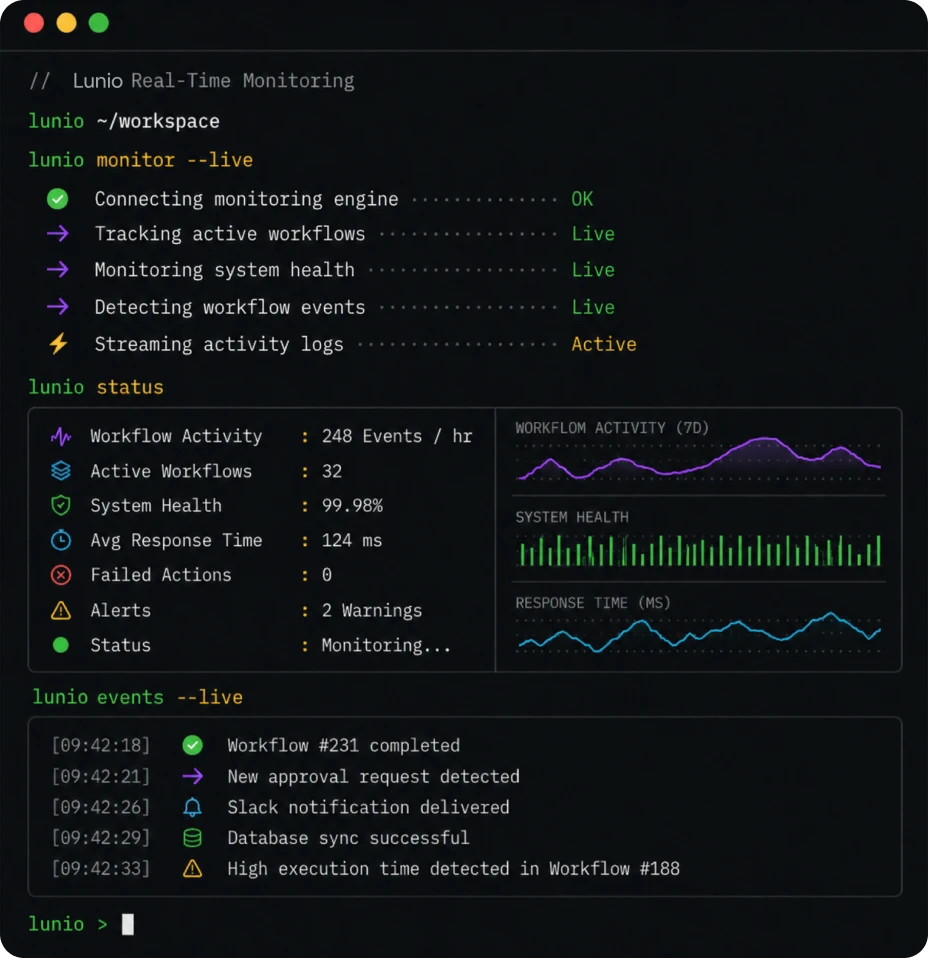Screen dimensions: 928x958
Task: Click the purple Workflow Activity (7D) line chart
Action: pyautogui.click(x=698, y=458)
